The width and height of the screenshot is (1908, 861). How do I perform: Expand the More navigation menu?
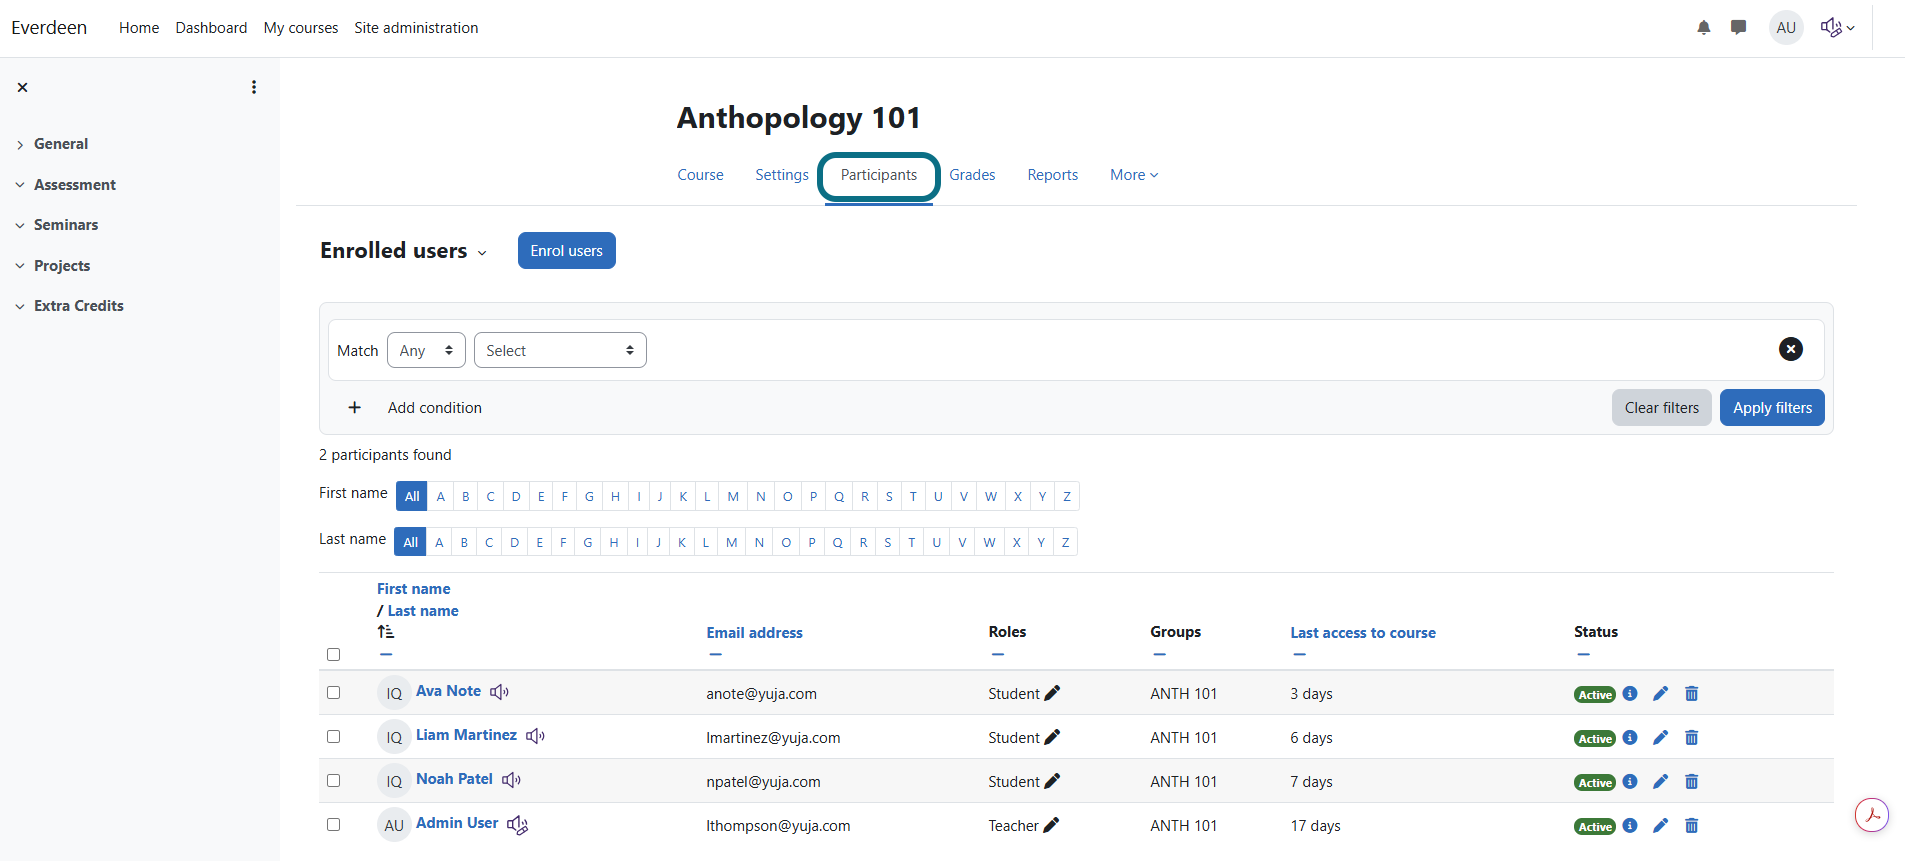[1134, 175]
